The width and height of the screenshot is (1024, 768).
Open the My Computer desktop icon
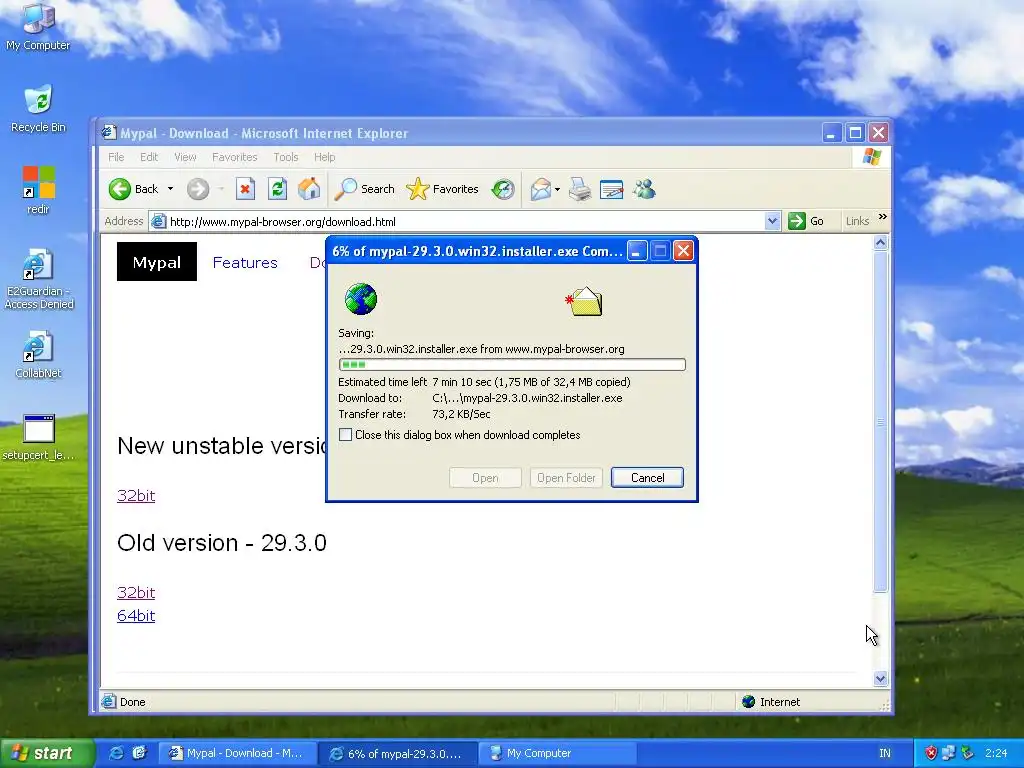point(38,26)
